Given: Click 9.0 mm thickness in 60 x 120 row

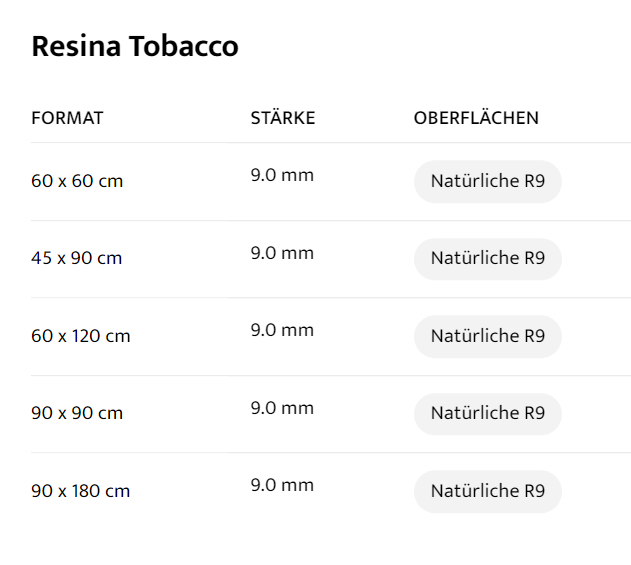Looking at the screenshot, I should [x=282, y=330].
